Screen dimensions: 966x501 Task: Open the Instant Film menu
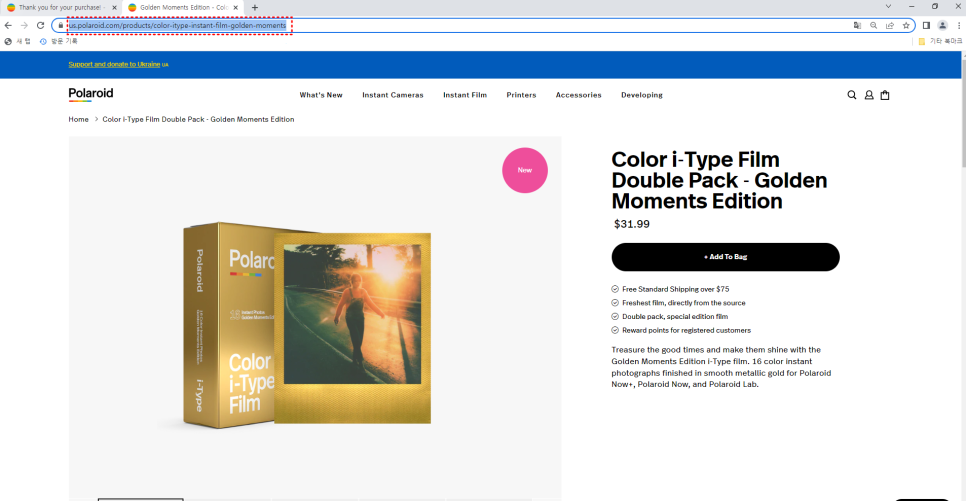465,95
